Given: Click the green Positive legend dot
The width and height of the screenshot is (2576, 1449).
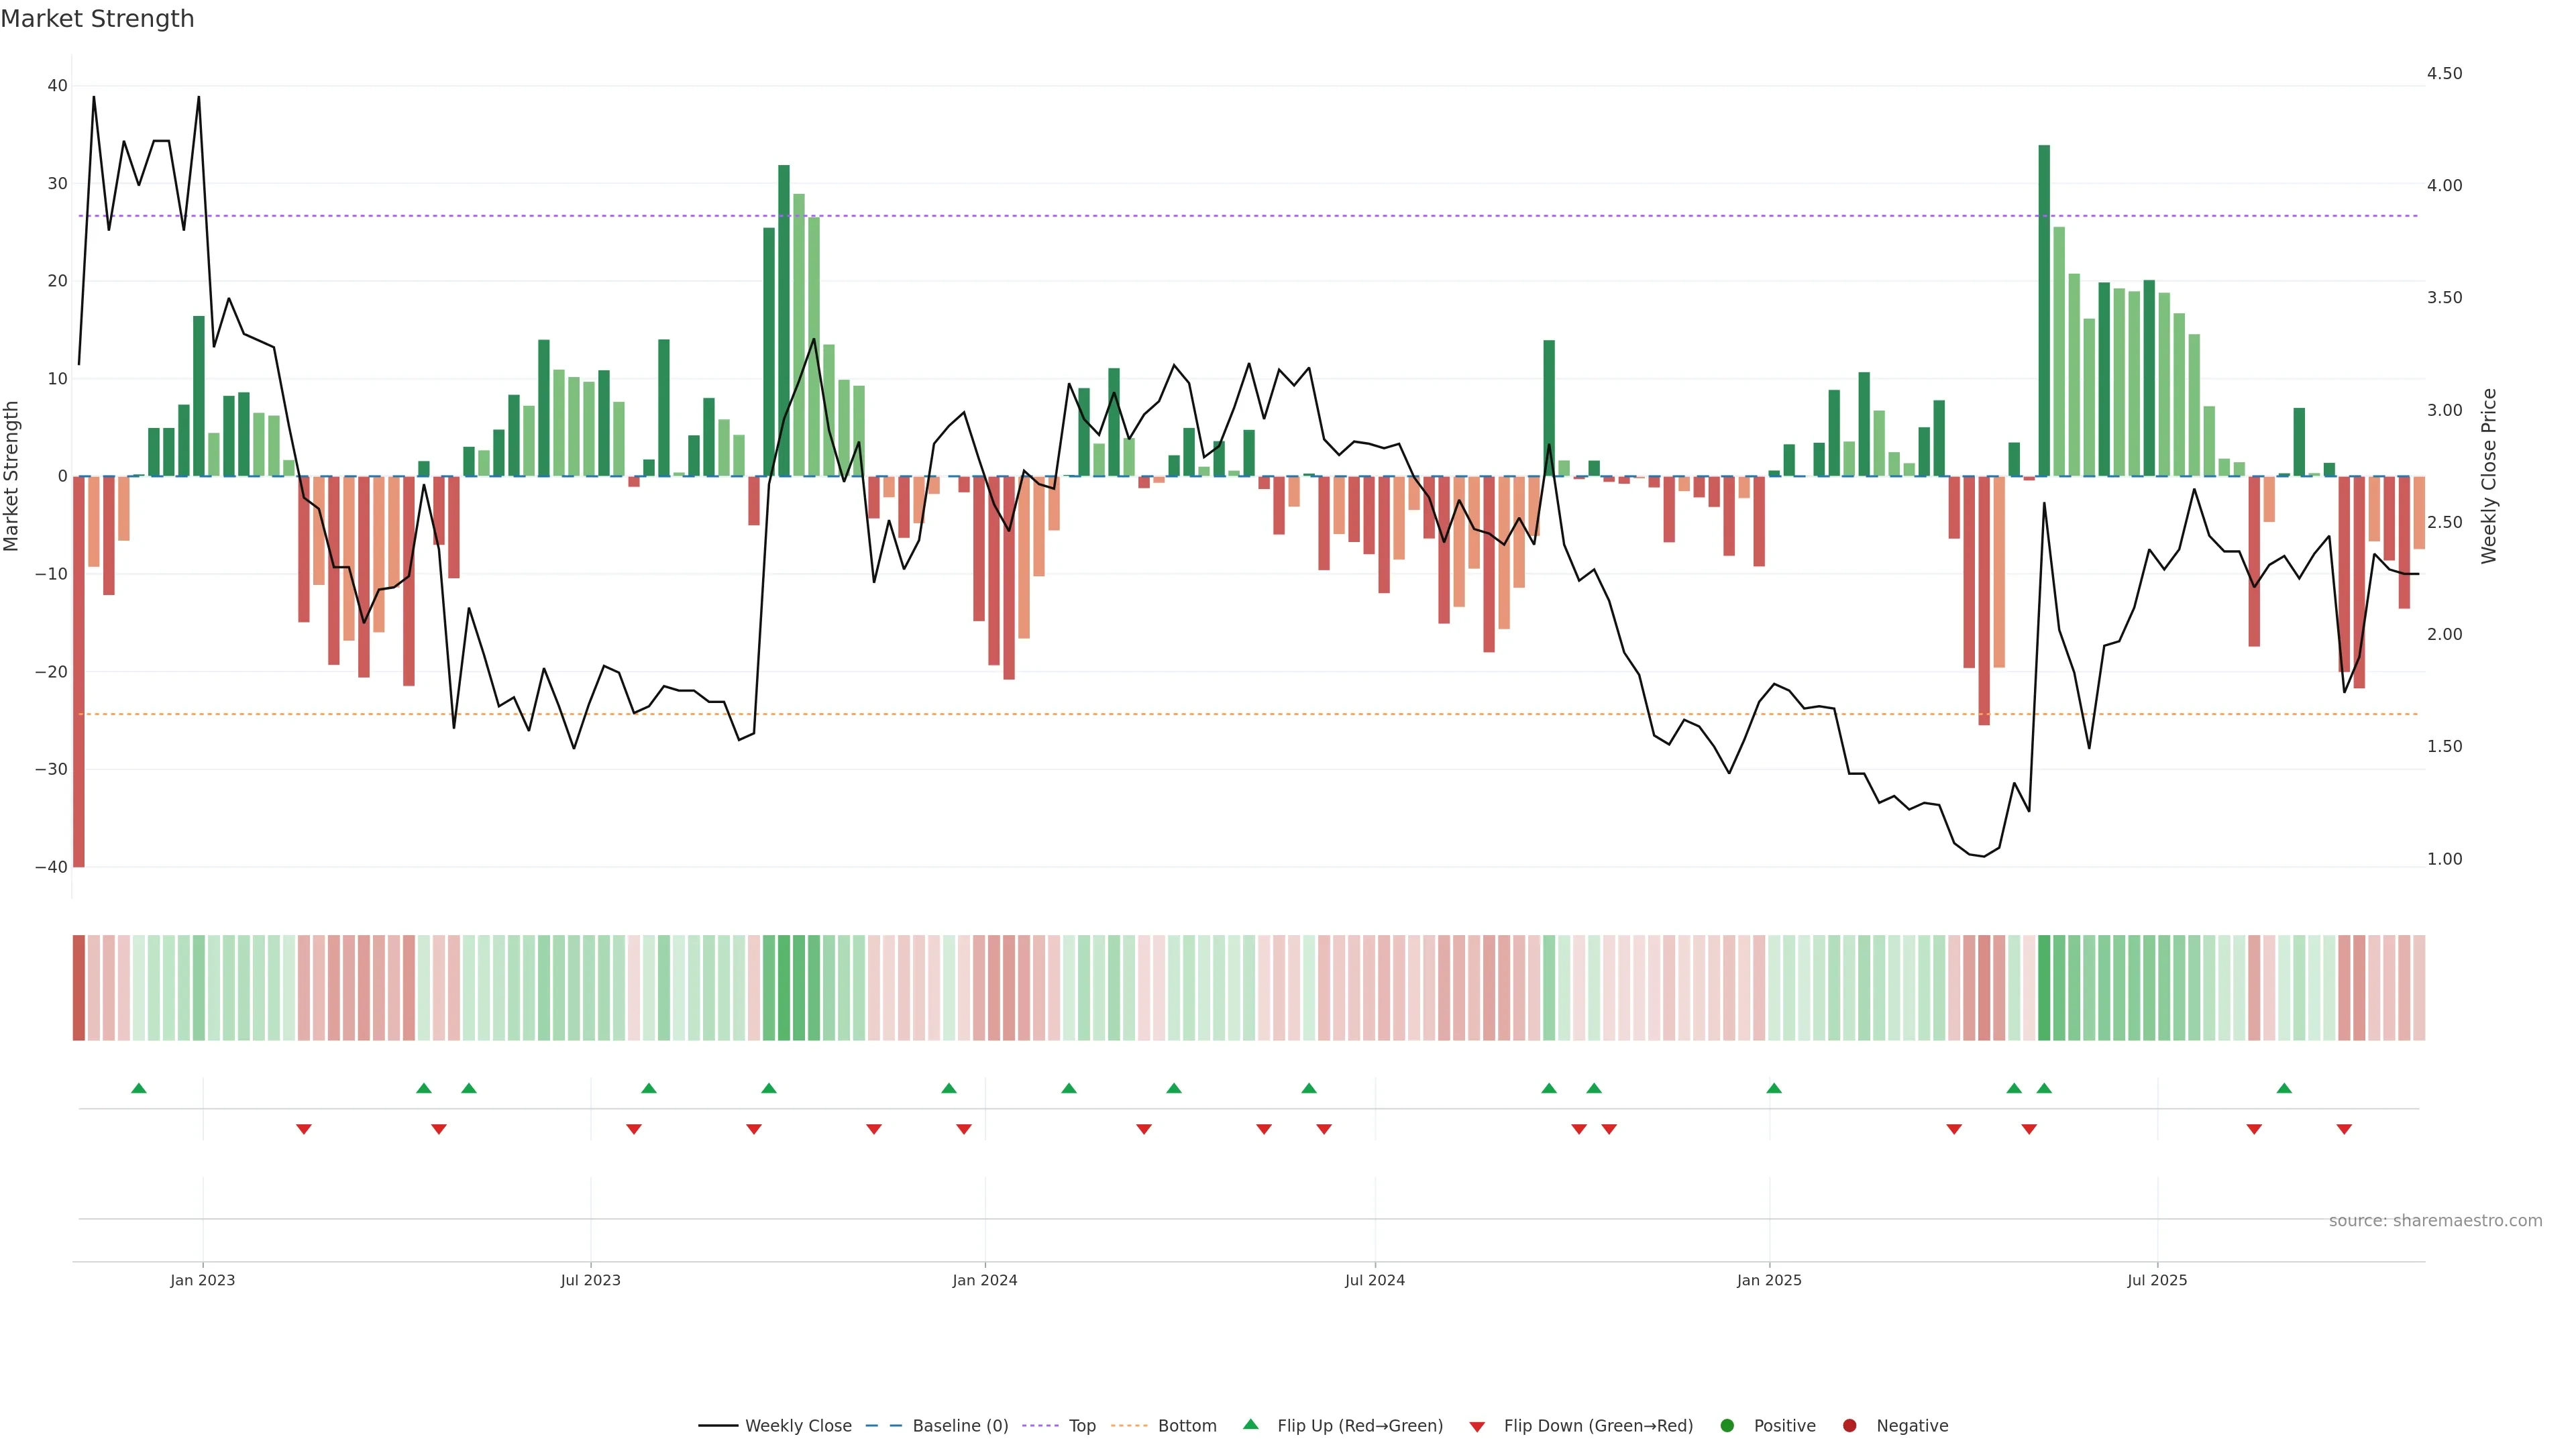Looking at the screenshot, I should point(1727,1426).
